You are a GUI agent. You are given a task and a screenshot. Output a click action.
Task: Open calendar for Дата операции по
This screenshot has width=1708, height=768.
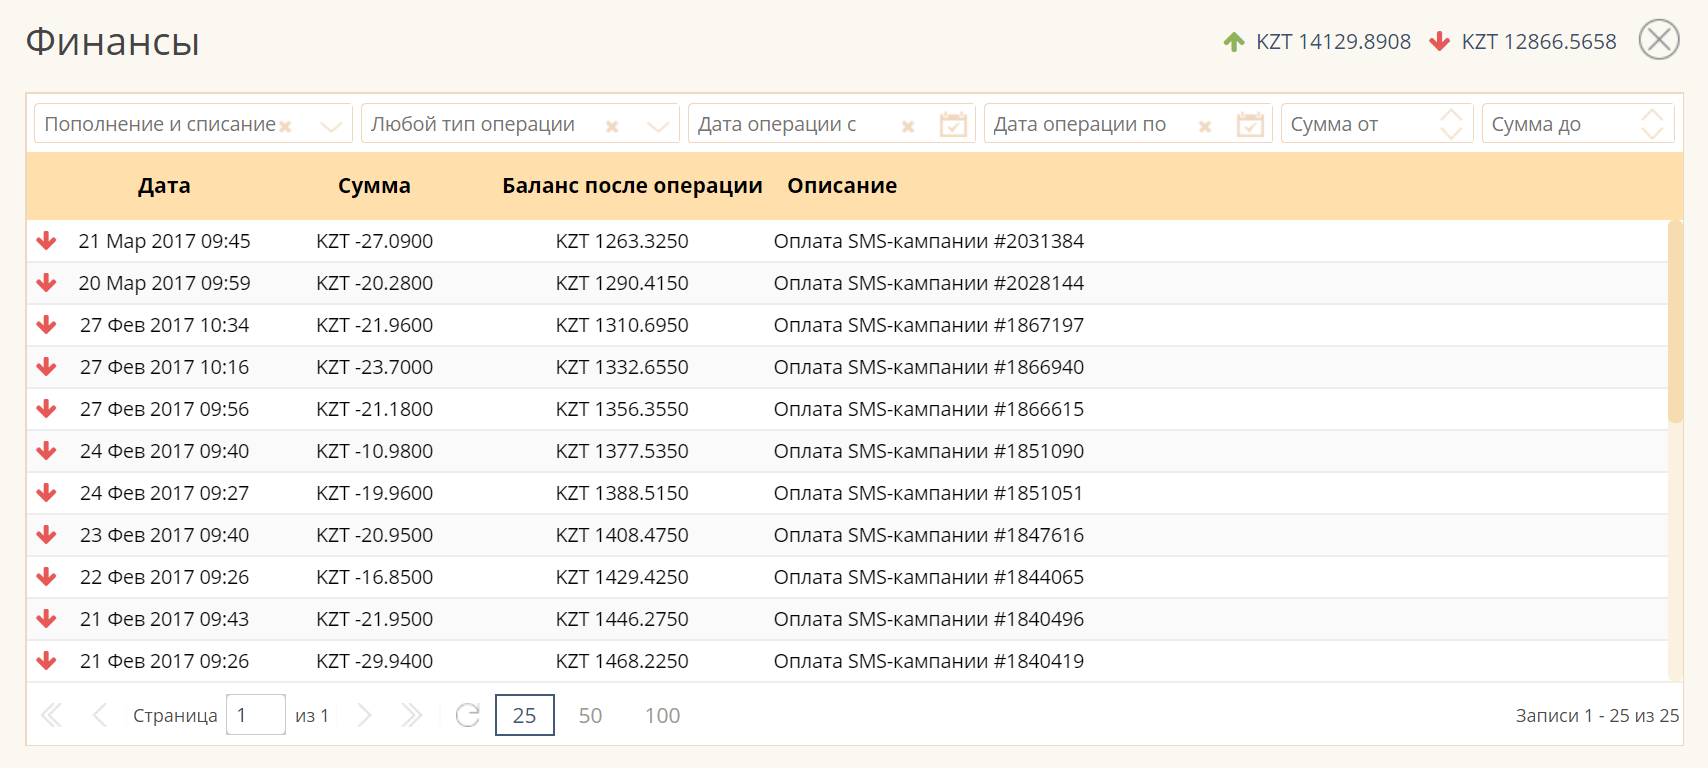1250,124
